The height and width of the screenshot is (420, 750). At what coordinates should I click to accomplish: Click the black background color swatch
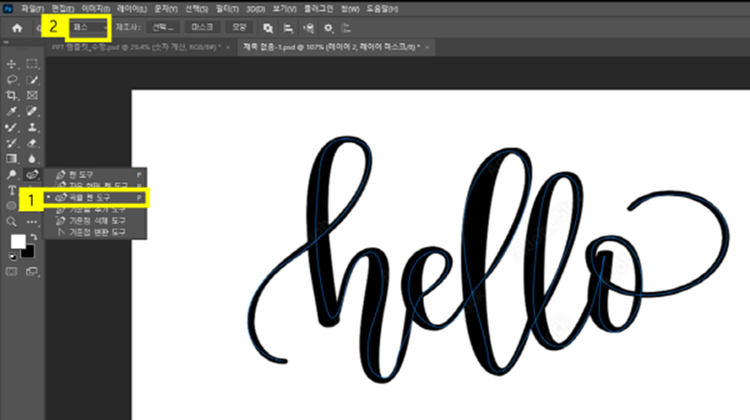pos(29,252)
